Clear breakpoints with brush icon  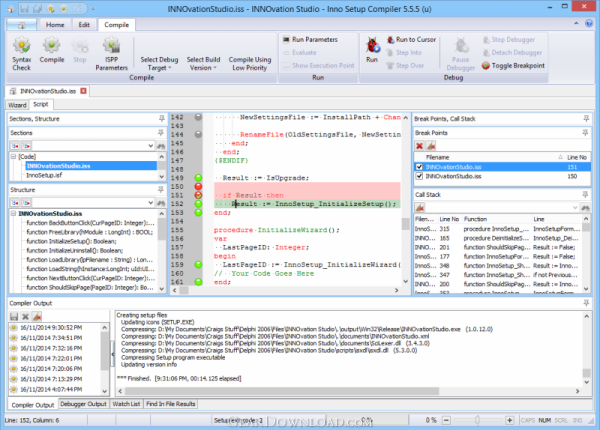click(x=431, y=145)
